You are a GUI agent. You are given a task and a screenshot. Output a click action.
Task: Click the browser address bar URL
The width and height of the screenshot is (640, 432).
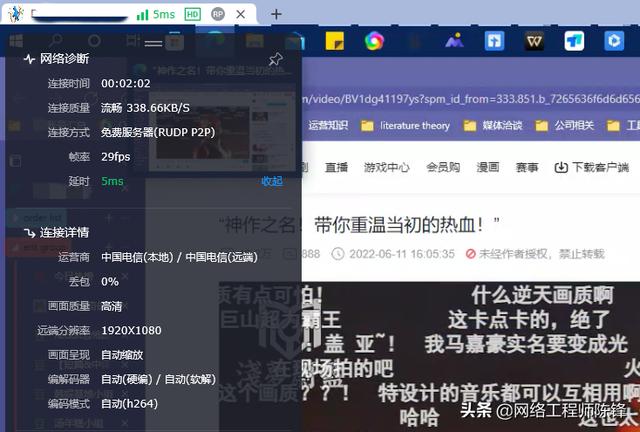(x=471, y=99)
